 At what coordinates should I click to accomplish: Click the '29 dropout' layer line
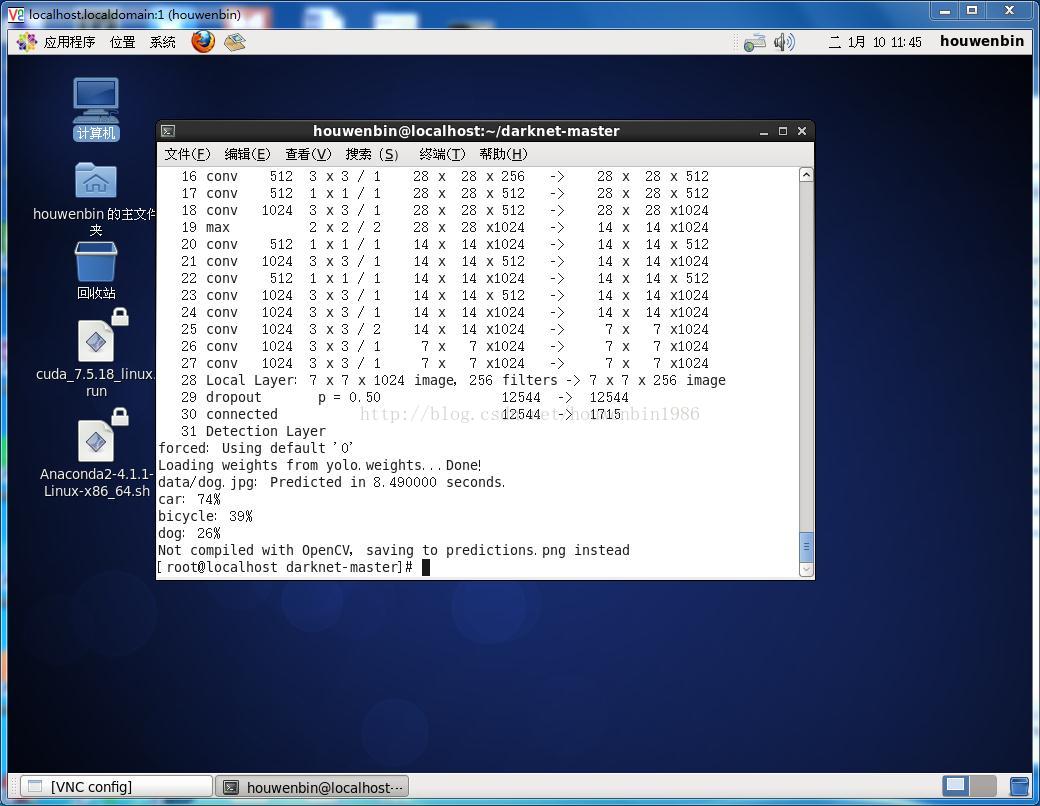click(x=405, y=397)
